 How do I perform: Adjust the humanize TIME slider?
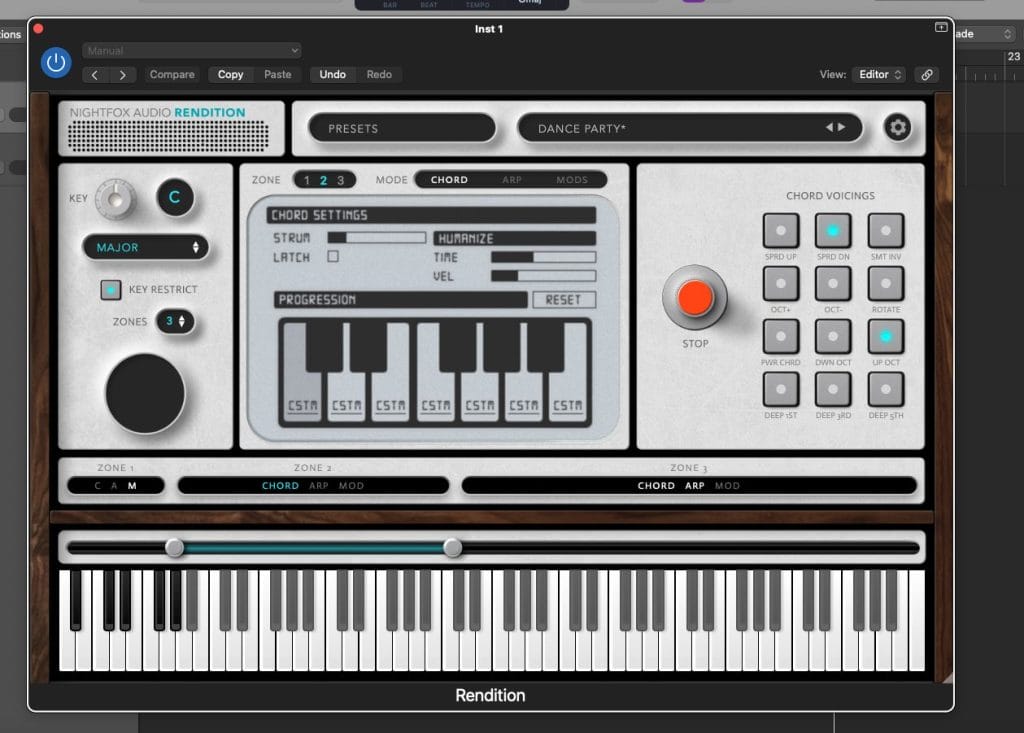pyautogui.click(x=543, y=257)
